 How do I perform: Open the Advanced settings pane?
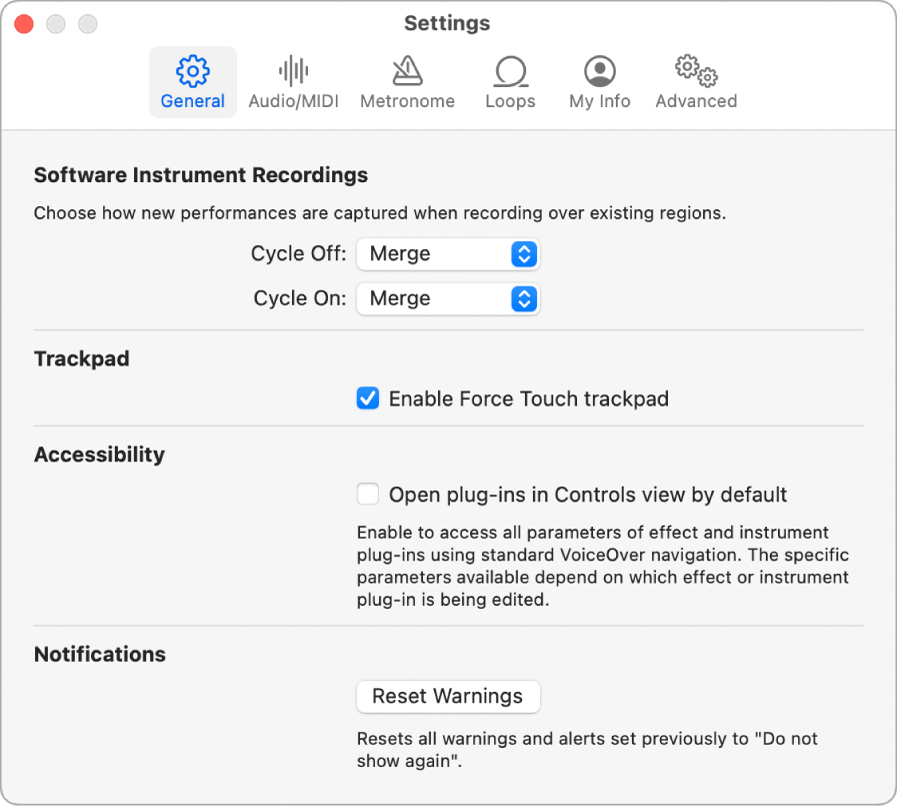[695, 82]
